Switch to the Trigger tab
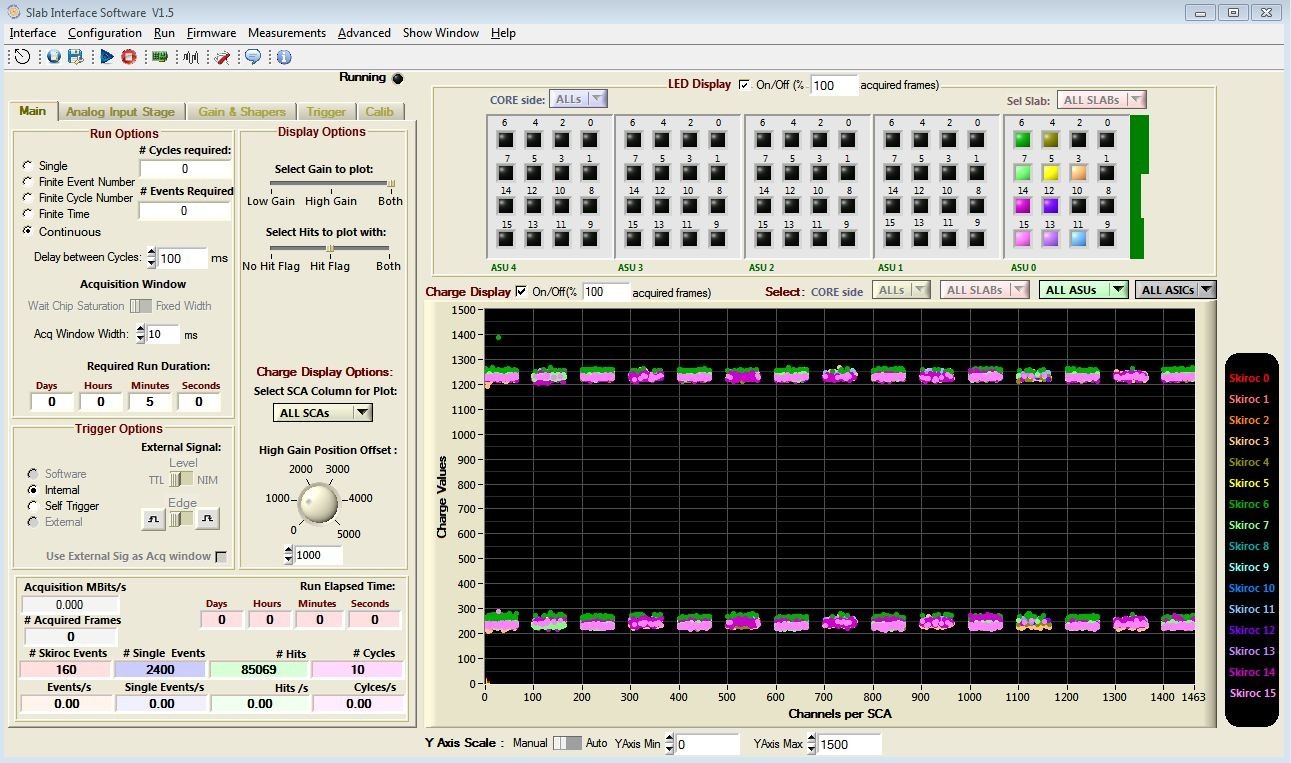Image resolution: width=1291 pixels, height=763 pixels. [x=326, y=112]
